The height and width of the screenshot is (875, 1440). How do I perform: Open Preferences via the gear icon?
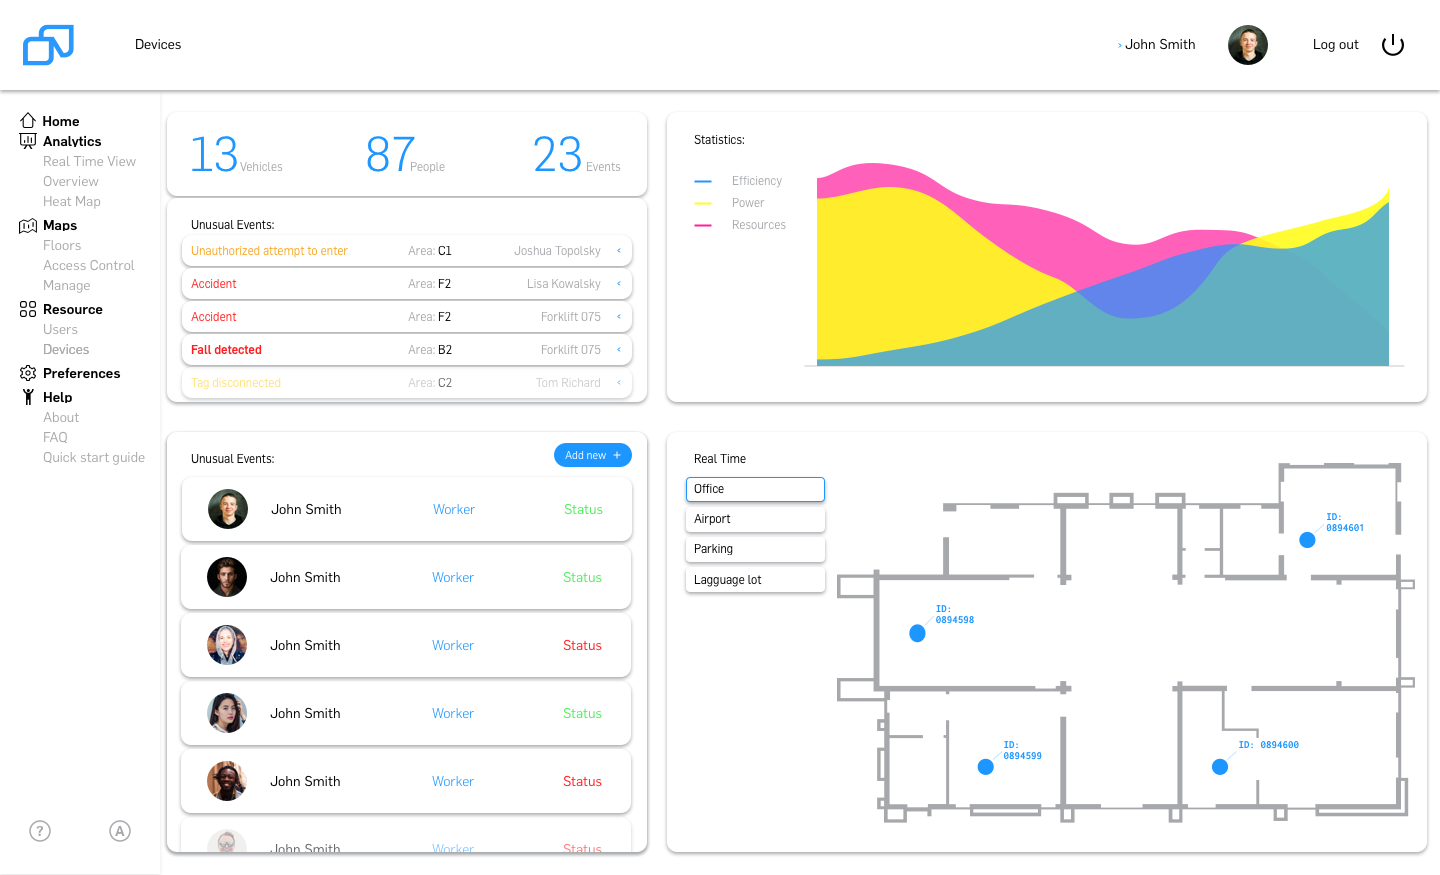point(27,372)
